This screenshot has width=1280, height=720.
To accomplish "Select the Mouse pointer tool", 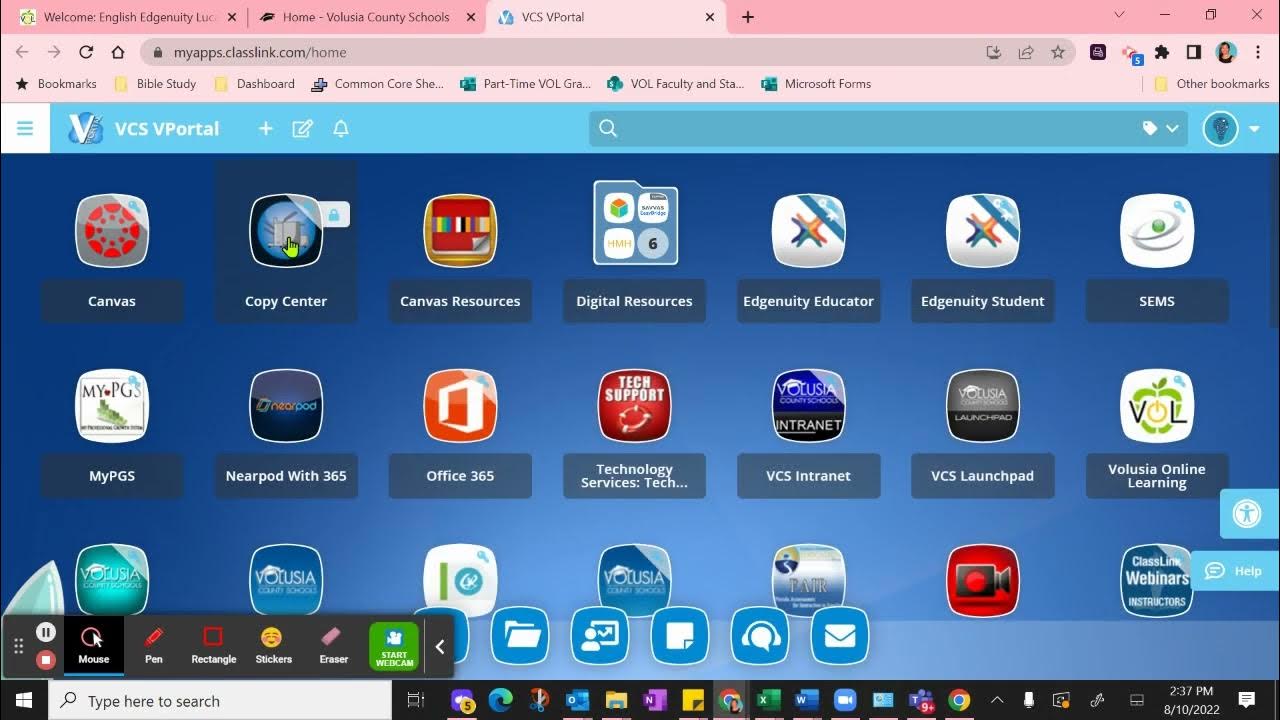I will point(93,645).
